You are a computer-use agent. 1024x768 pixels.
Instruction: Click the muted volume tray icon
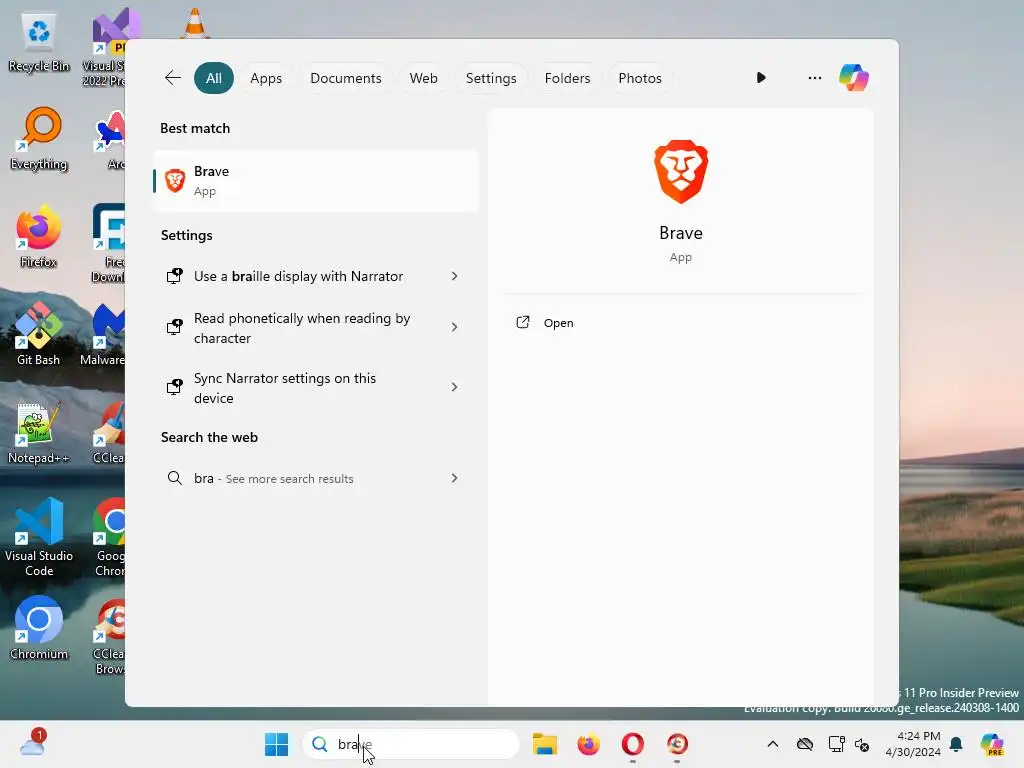(x=862, y=744)
